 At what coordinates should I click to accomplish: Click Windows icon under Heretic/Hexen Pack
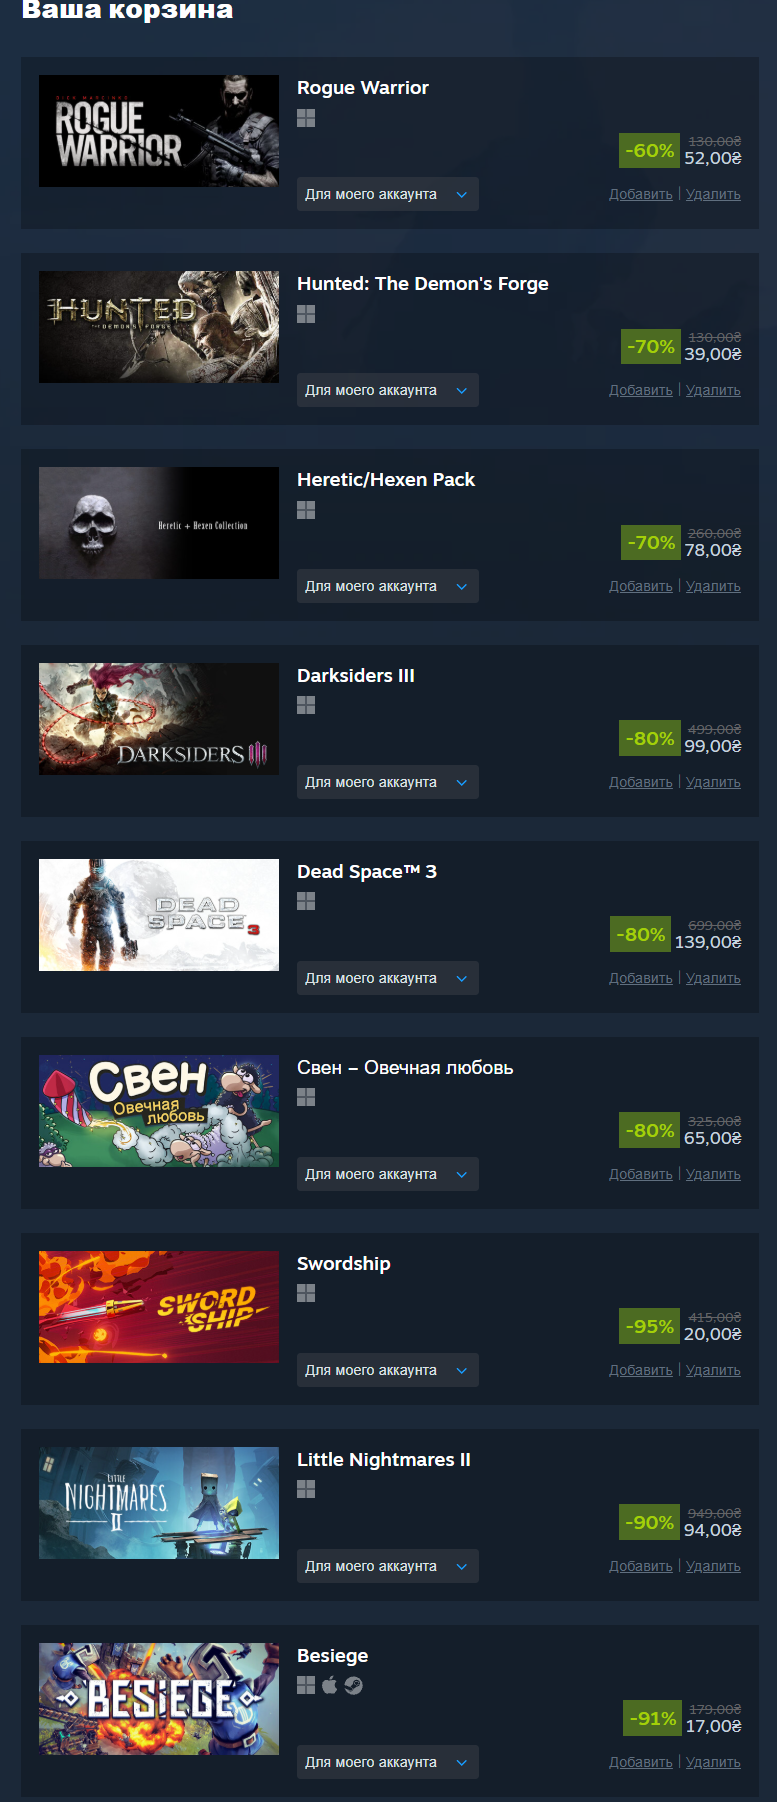pos(306,510)
